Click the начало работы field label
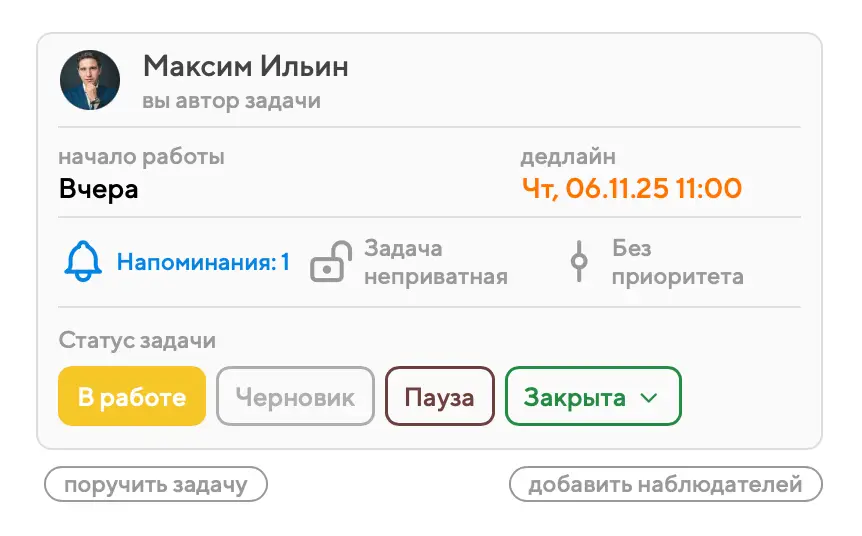 141,157
